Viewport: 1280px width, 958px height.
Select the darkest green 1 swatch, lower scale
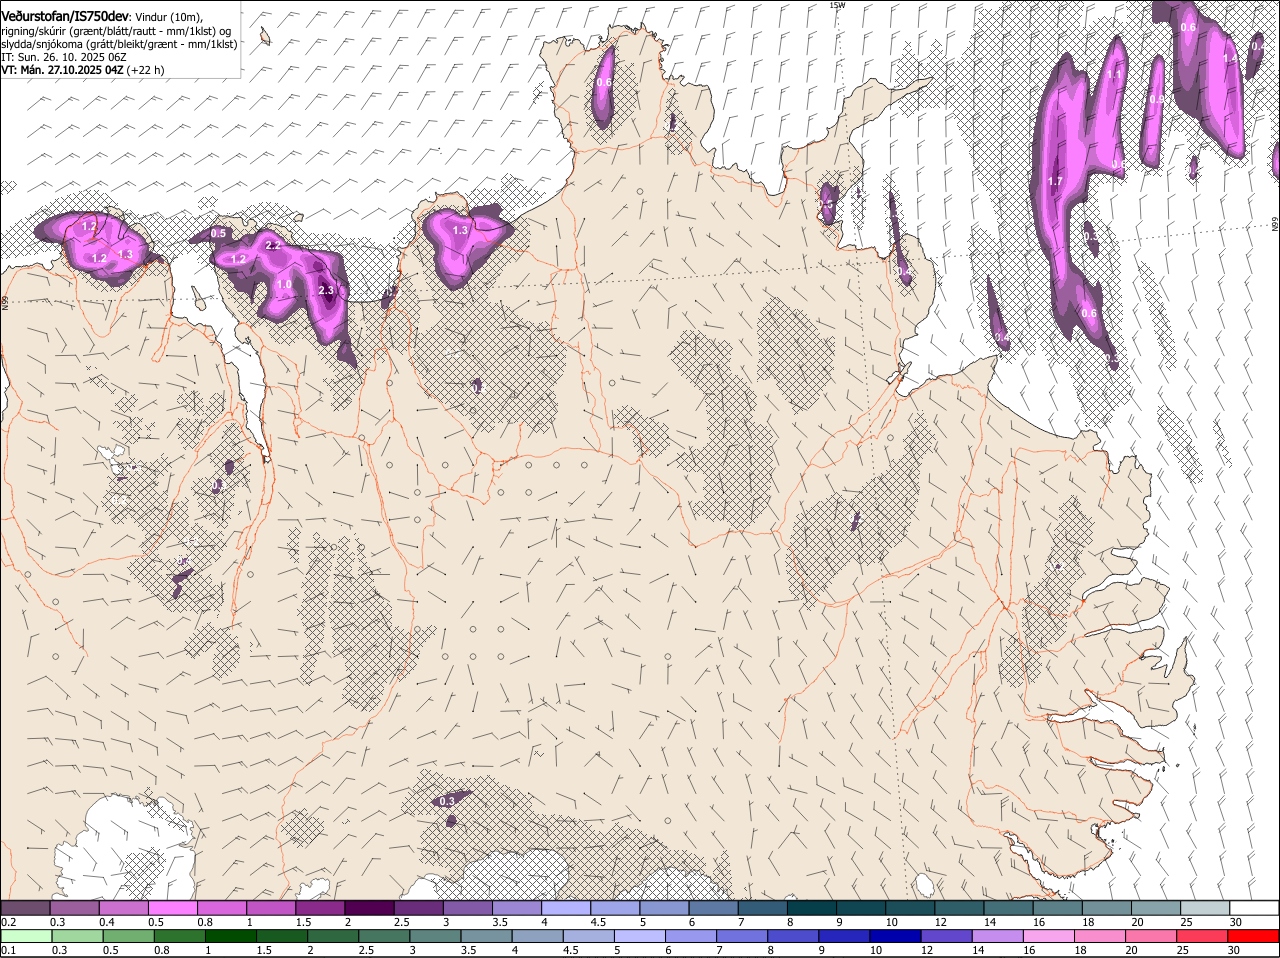pyautogui.click(x=231, y=936)
